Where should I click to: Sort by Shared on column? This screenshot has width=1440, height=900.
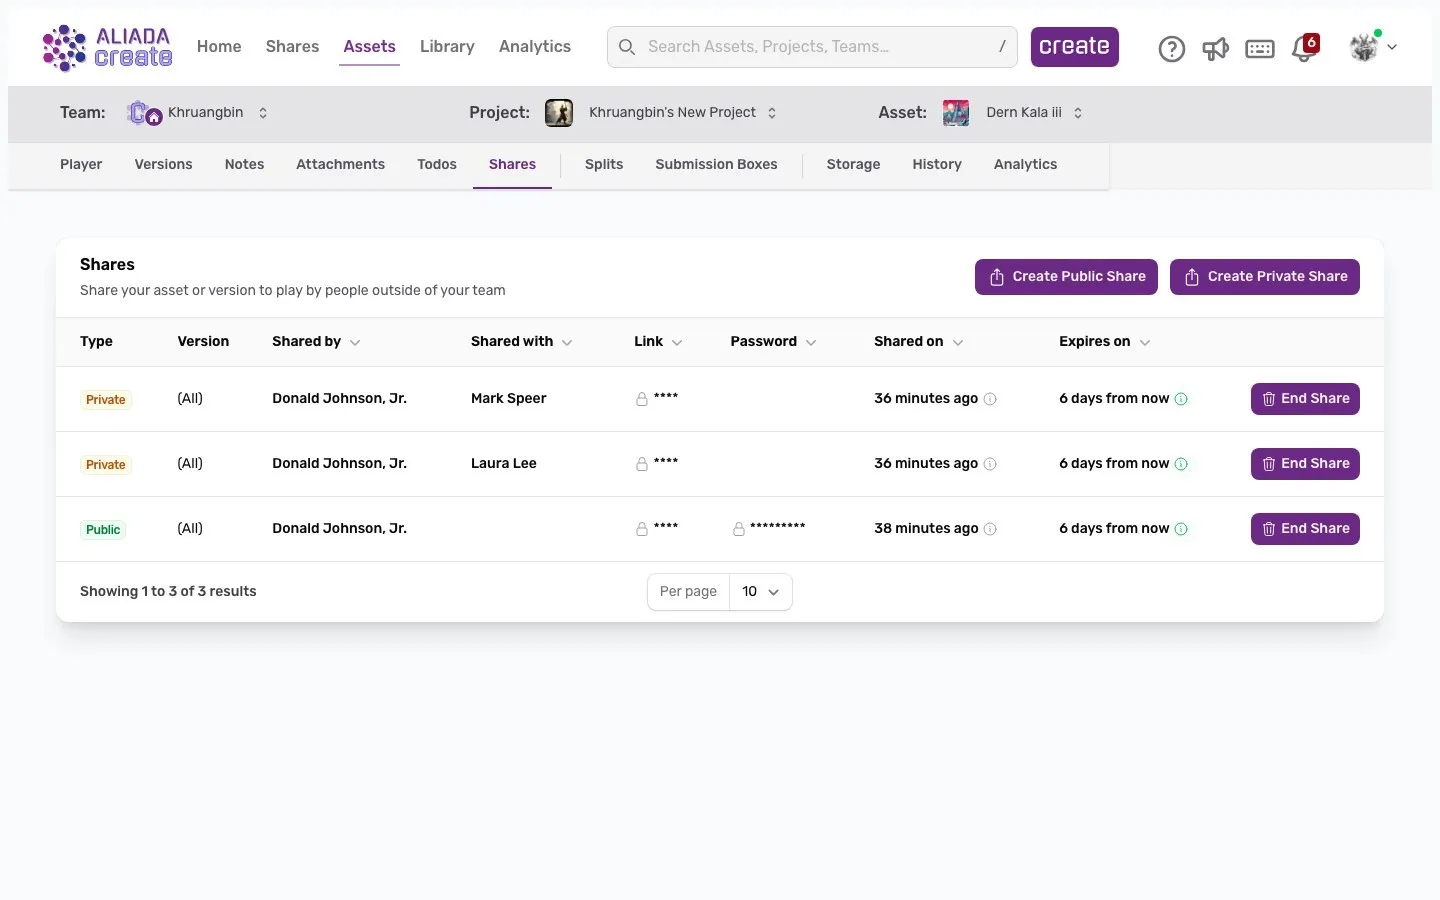pyautogui.click(x=918, y=342)
